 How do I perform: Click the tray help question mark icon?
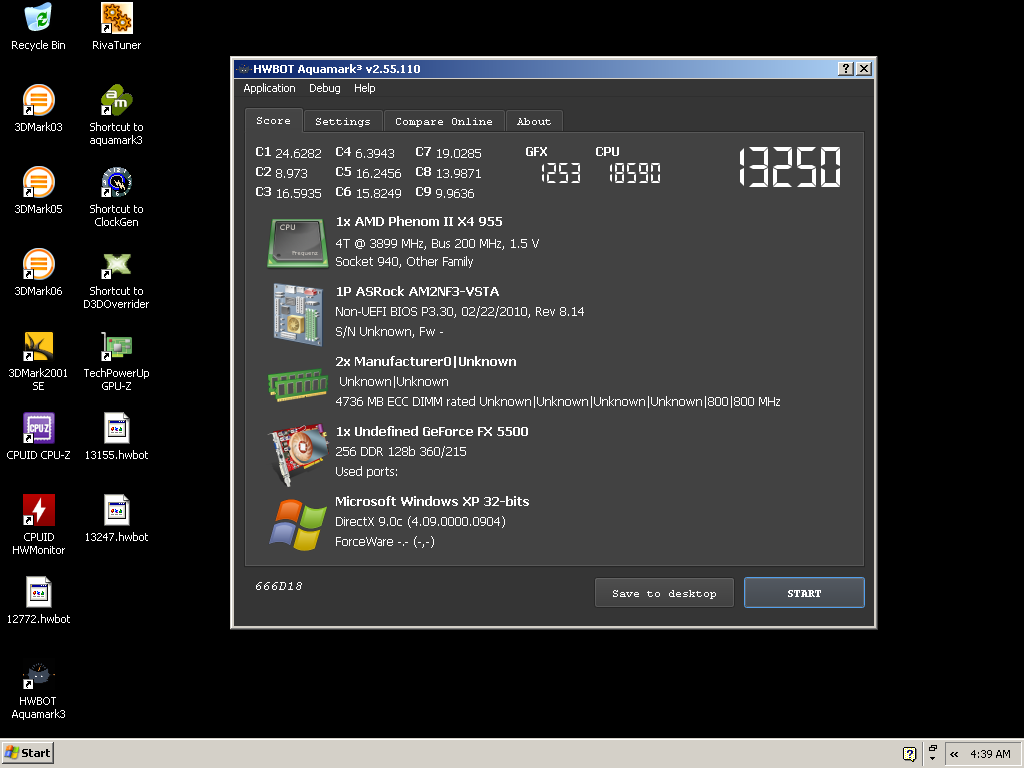(909, 754)
